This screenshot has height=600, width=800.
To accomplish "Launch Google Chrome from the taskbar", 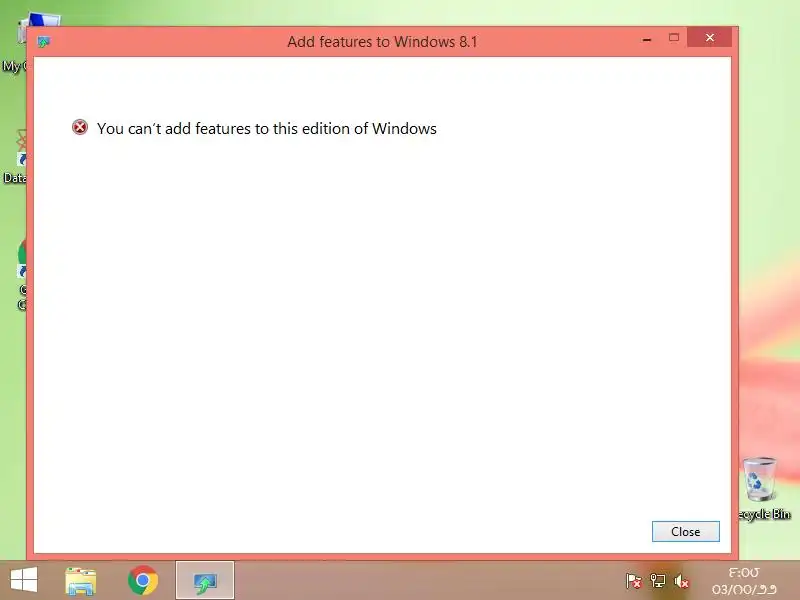I will [143, 581].
